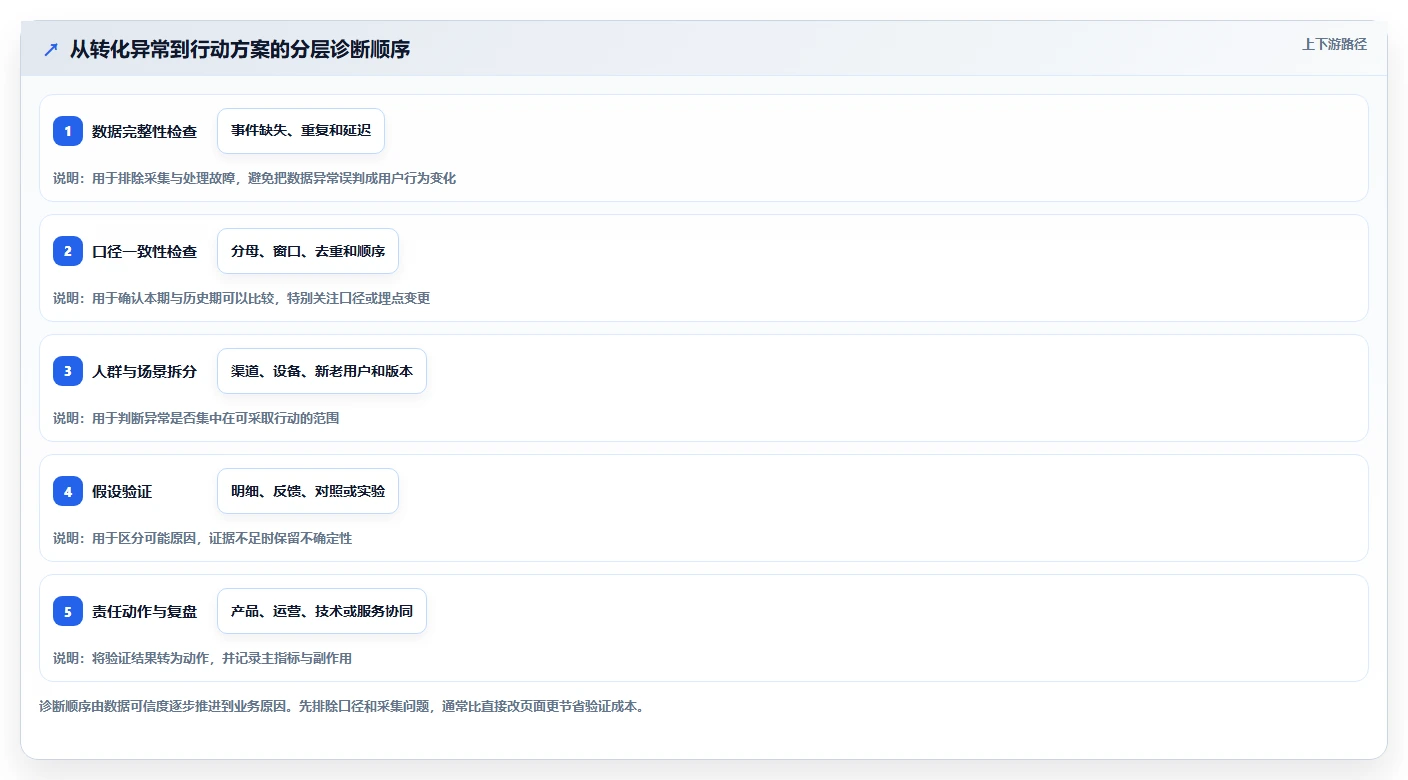Click description about 证据不足时保留不确定性
This screenshot has height=780, width=1408.
coord(203,538)
